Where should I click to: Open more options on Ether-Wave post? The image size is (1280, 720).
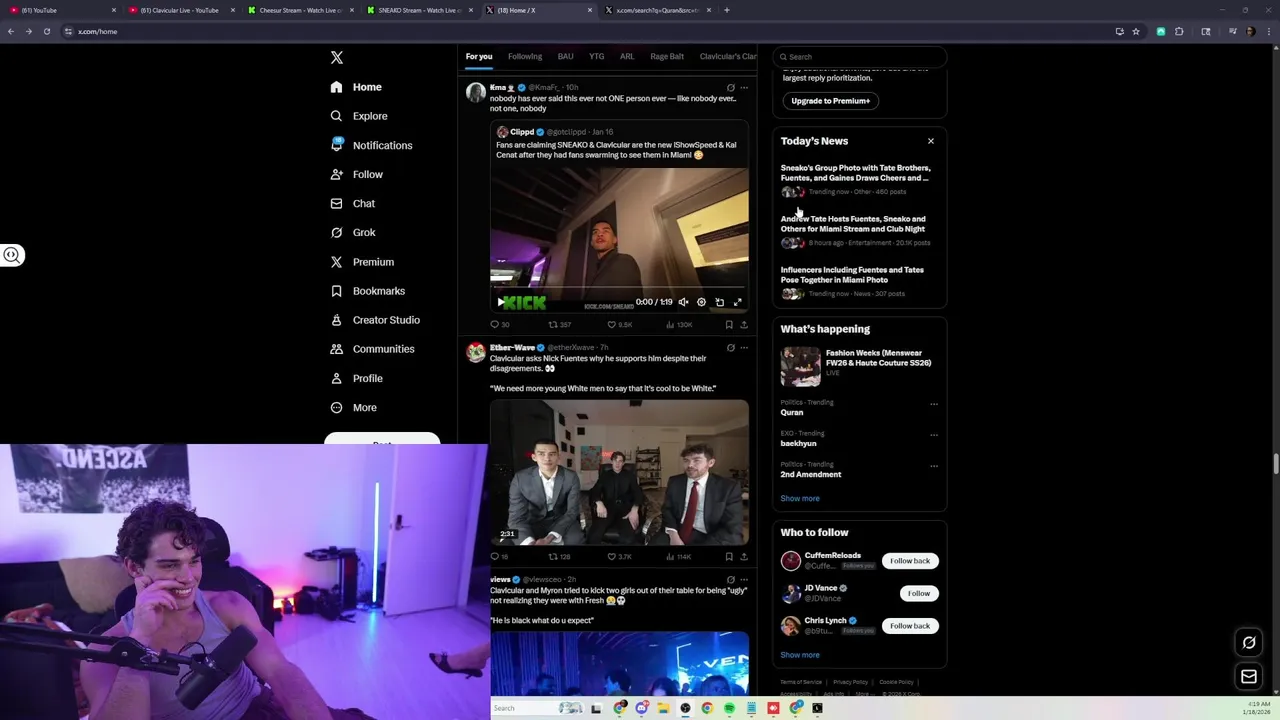pyautogui.click(x=744, y=348)
